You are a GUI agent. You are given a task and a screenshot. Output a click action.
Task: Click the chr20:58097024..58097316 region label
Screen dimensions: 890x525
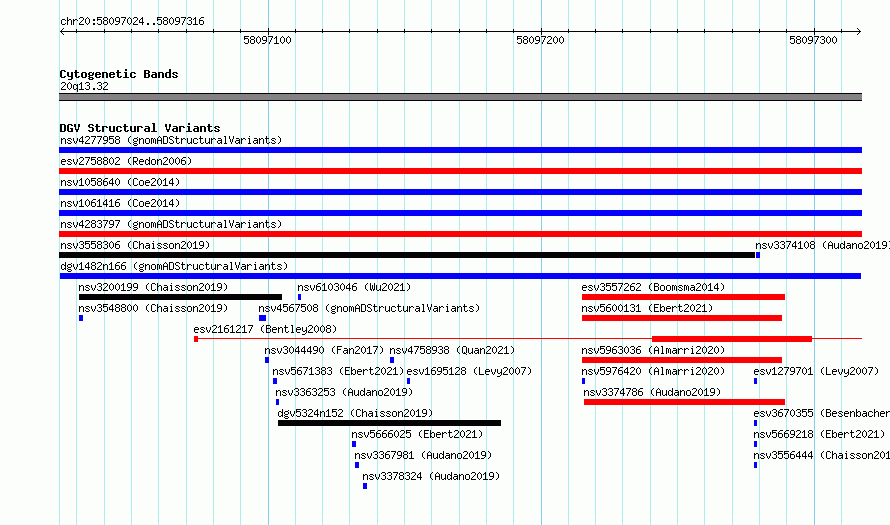[x=132, y=22]
